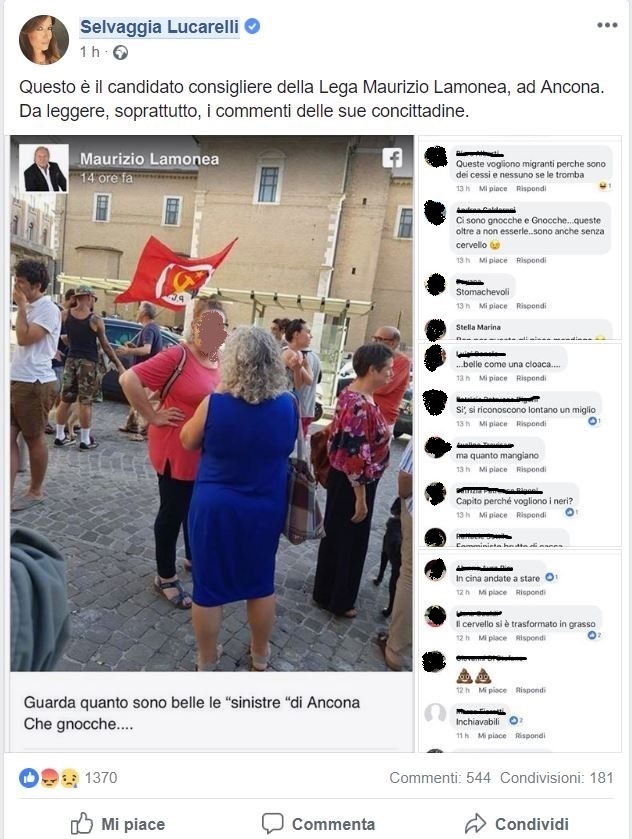
Task: Open the bottom comments screenshot with poop emojis
Action: tap(520, 651)
